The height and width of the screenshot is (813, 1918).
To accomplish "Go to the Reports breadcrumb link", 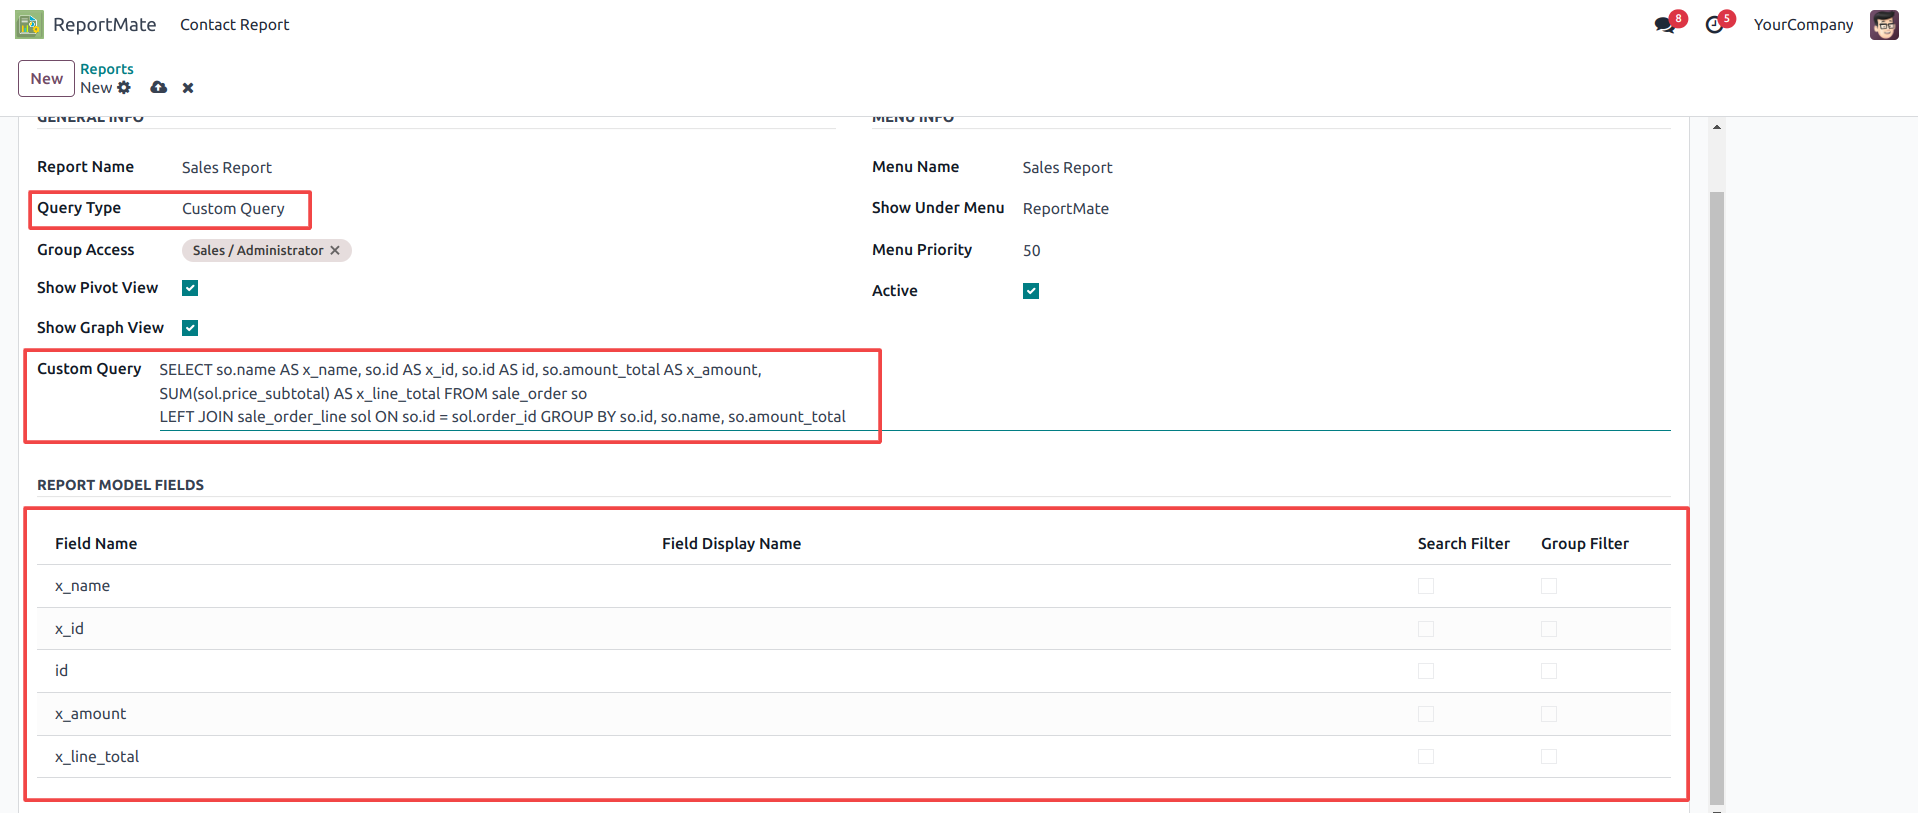I will click(x=106, y=69).
